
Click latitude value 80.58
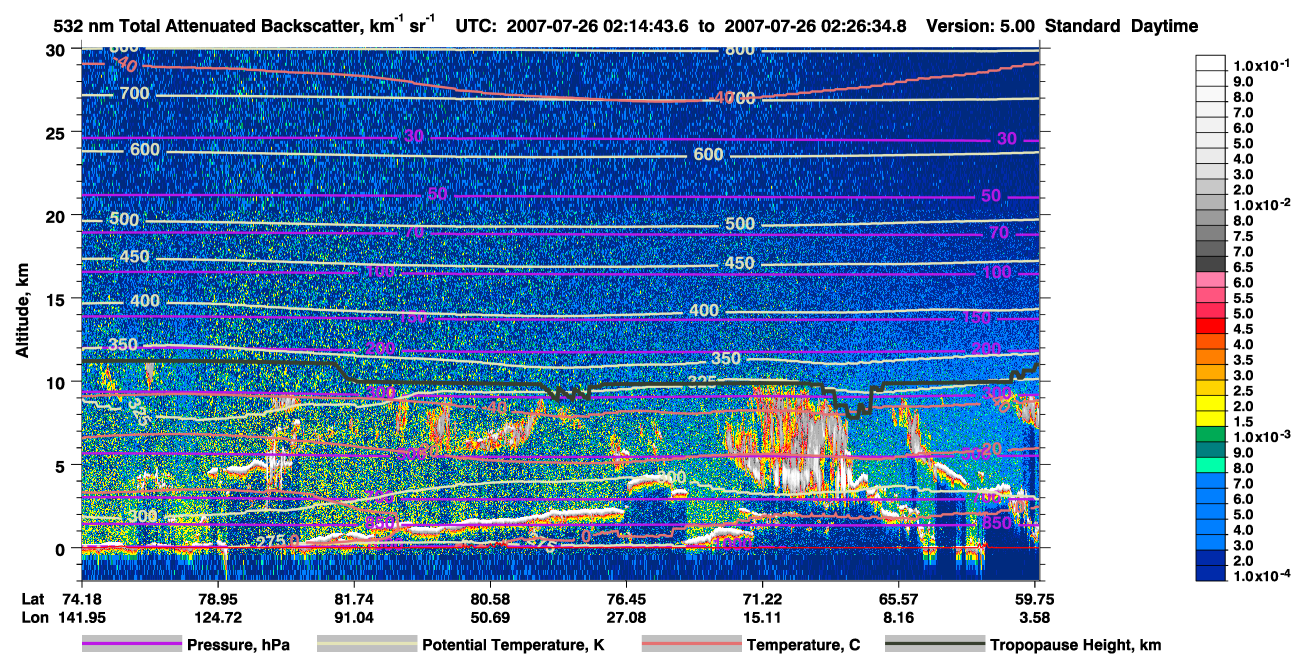[490, 599]
